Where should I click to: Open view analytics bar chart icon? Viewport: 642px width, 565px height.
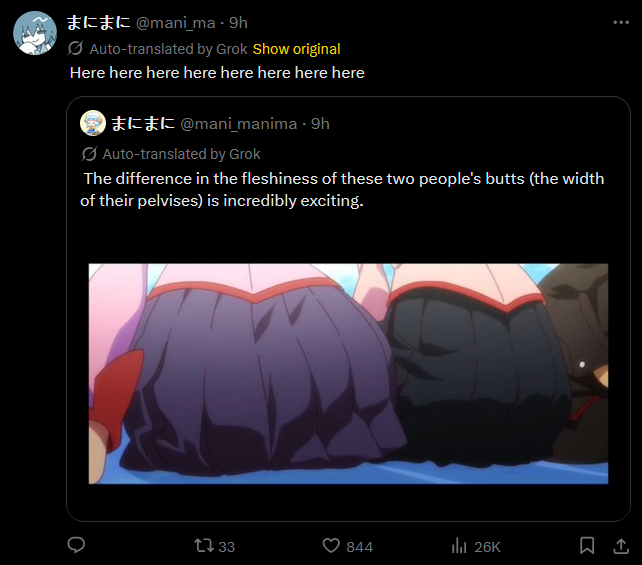point(459,546)
